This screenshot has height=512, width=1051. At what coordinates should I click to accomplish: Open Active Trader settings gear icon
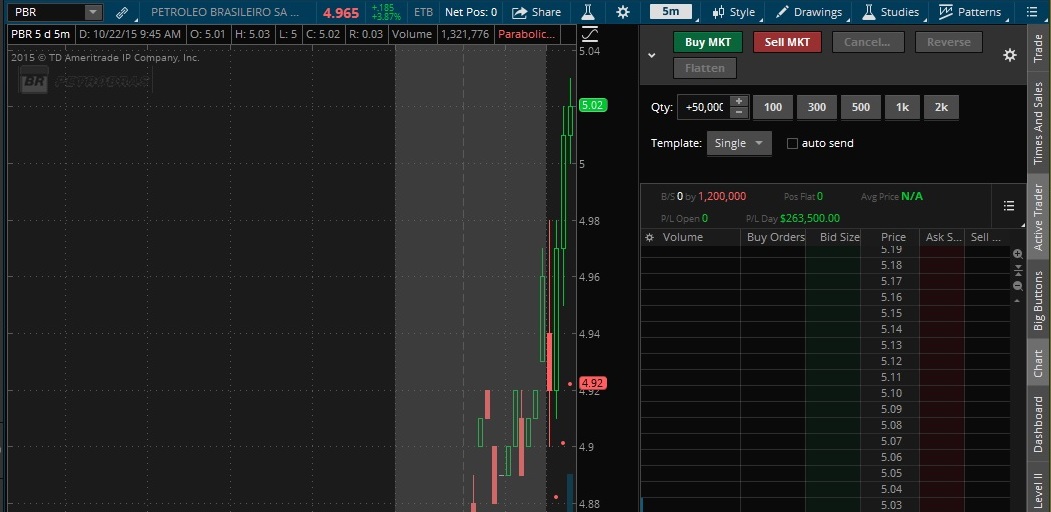pyautogui.click(x=1009, y=55)
